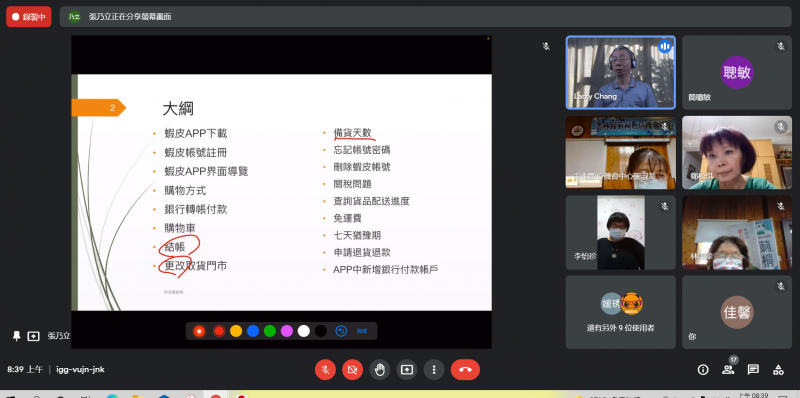
Task: Click the muted mic icon on 李怡珍 tile
Action: point(664,206)
